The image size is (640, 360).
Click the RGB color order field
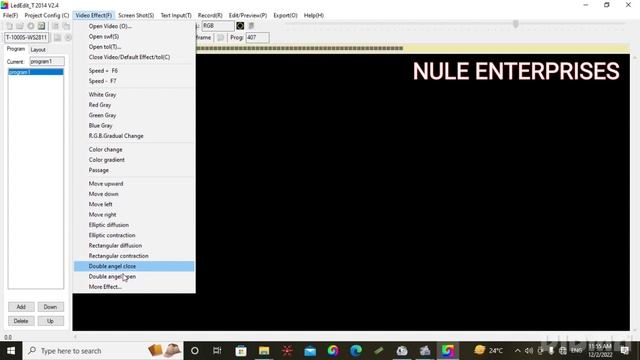218,26
